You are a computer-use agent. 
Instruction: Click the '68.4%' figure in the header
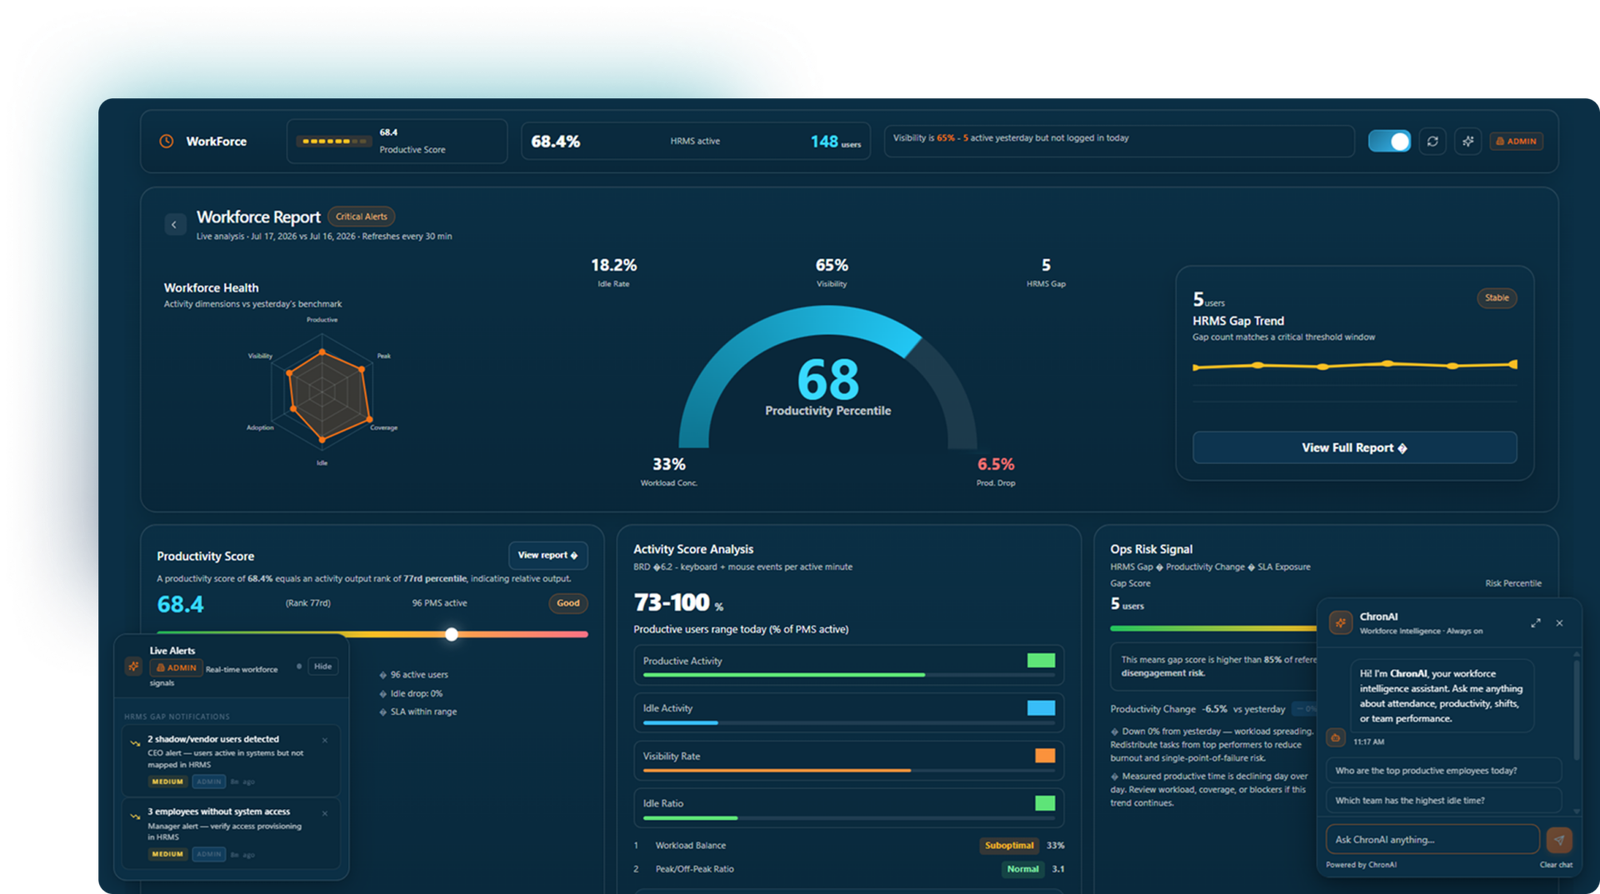click(555, 142)
